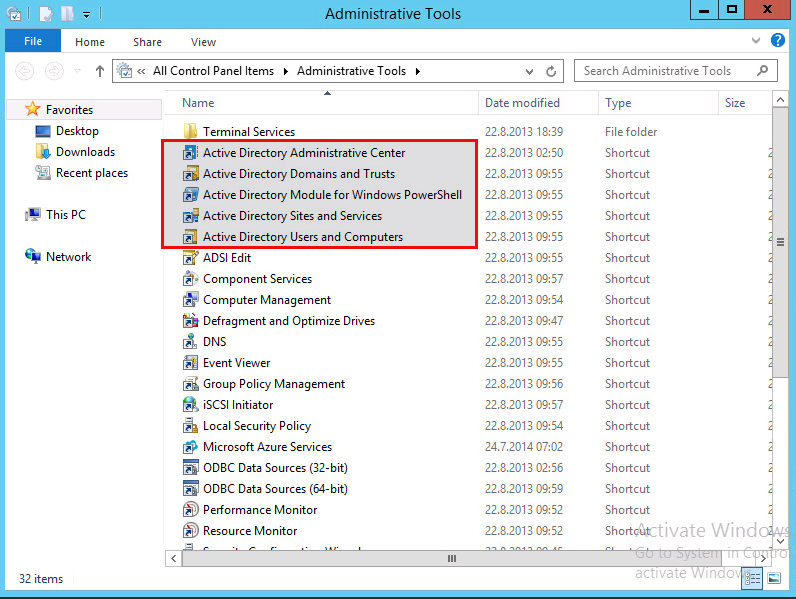796x599 pixels.
Task: Refresh the Administrative Tools folder view
Action: 551,72
